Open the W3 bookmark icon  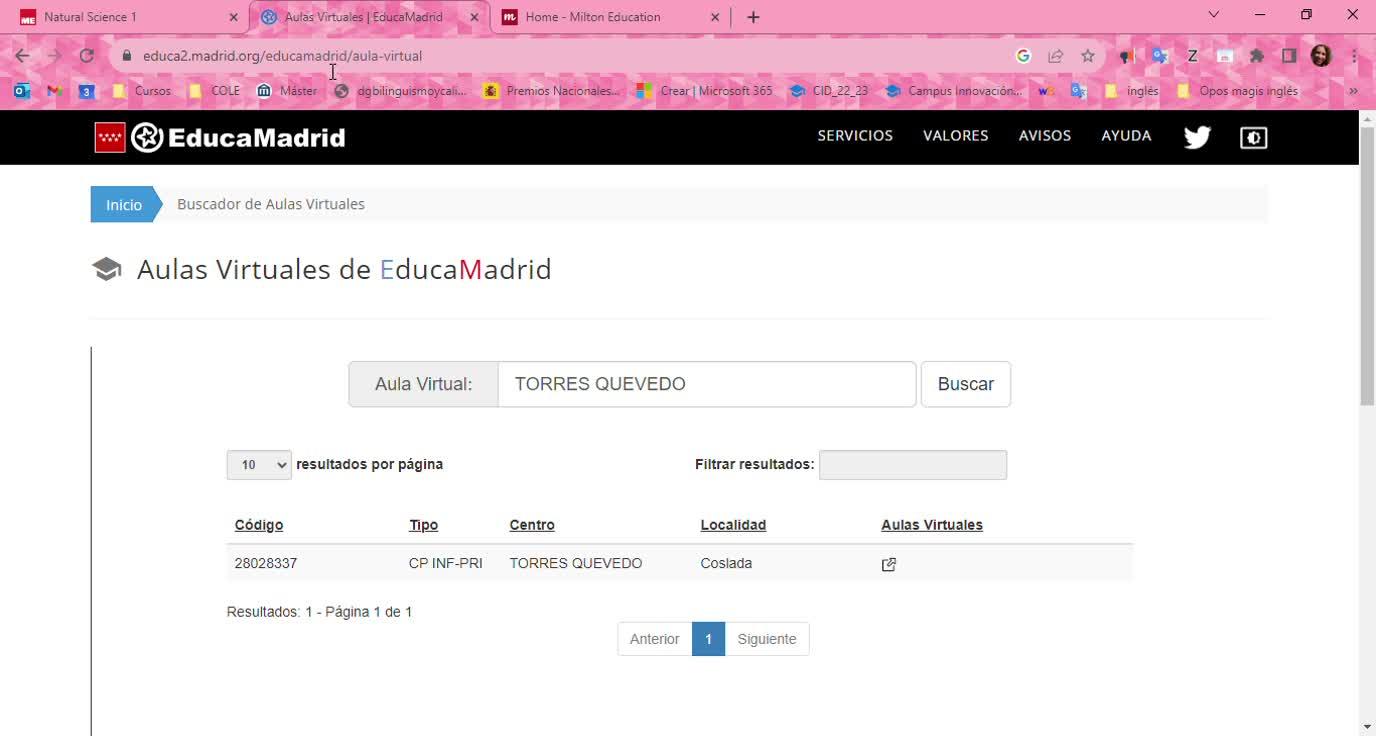pos(1046,91)
